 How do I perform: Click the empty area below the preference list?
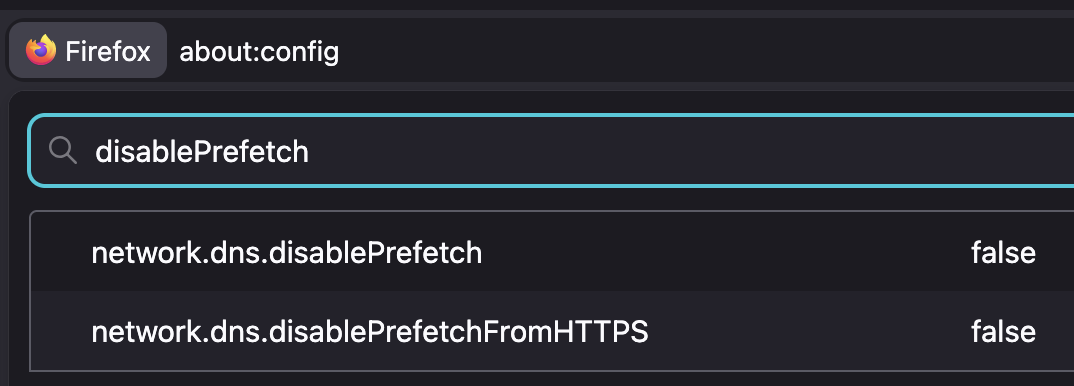click(548, 379)
